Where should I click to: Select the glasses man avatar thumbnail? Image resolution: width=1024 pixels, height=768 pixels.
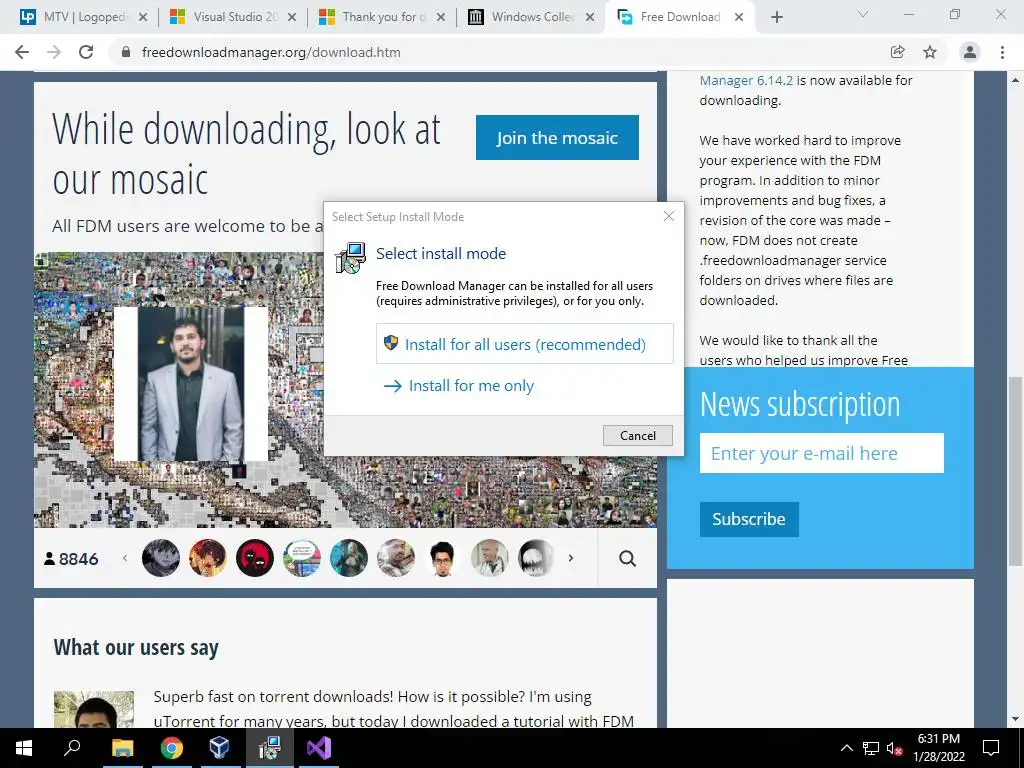point(443,558)
